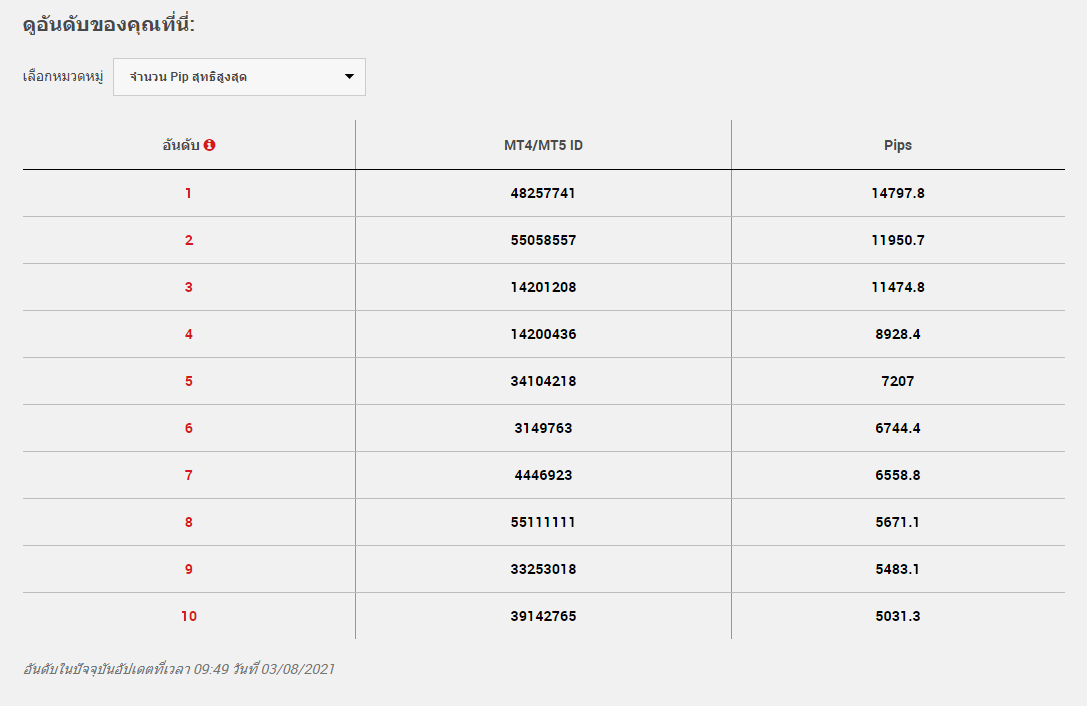Click the pips value 8928.4
The image size is (1087, 706).
898,334
